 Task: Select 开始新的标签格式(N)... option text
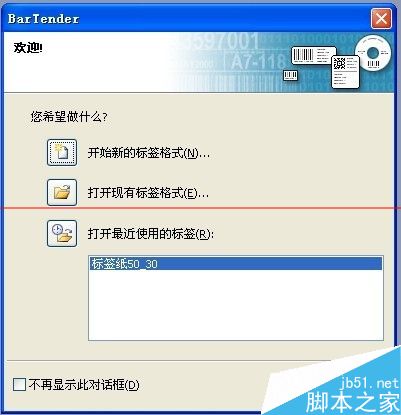click(x=149, y=153)
